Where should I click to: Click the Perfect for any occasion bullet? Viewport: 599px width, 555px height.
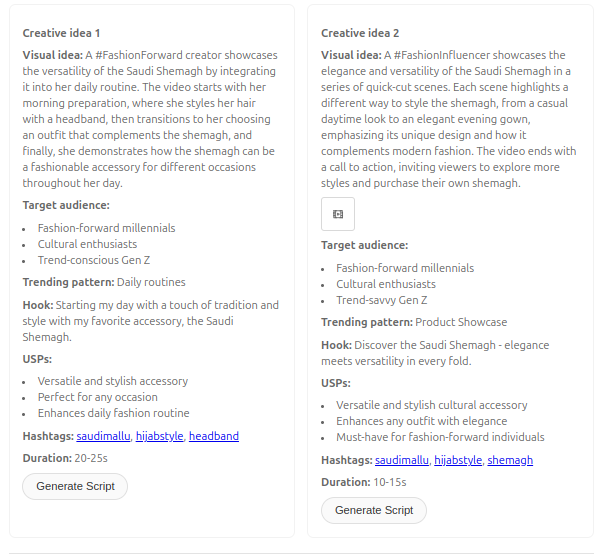tap(97, 397)
